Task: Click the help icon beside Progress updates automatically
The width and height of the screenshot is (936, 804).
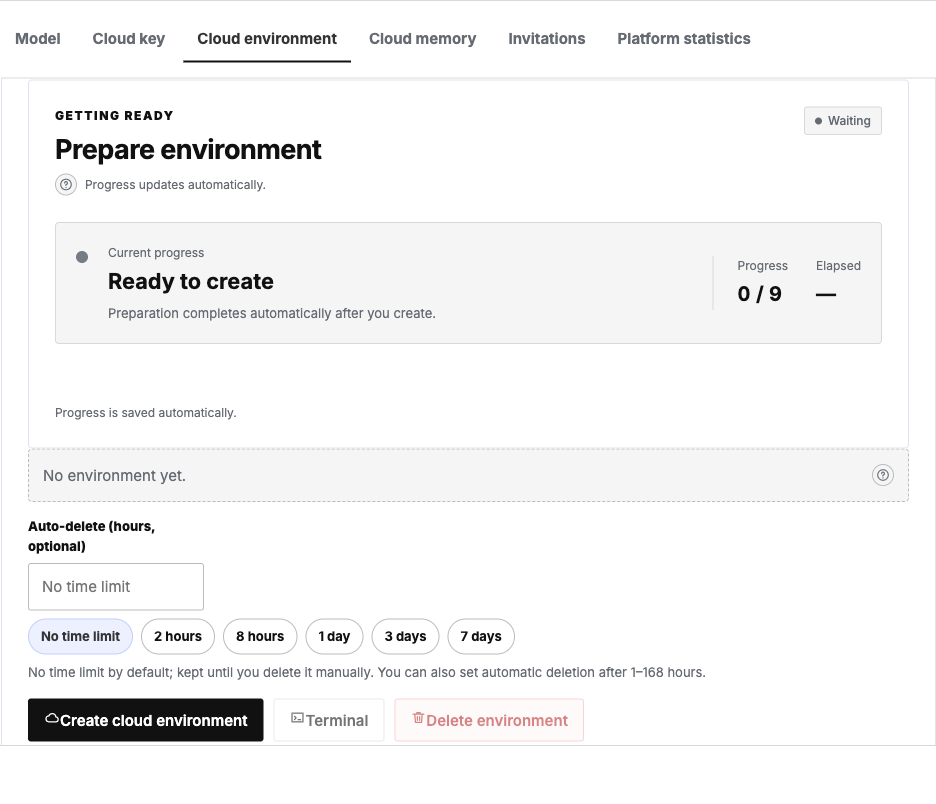Action: coord(66,184)
